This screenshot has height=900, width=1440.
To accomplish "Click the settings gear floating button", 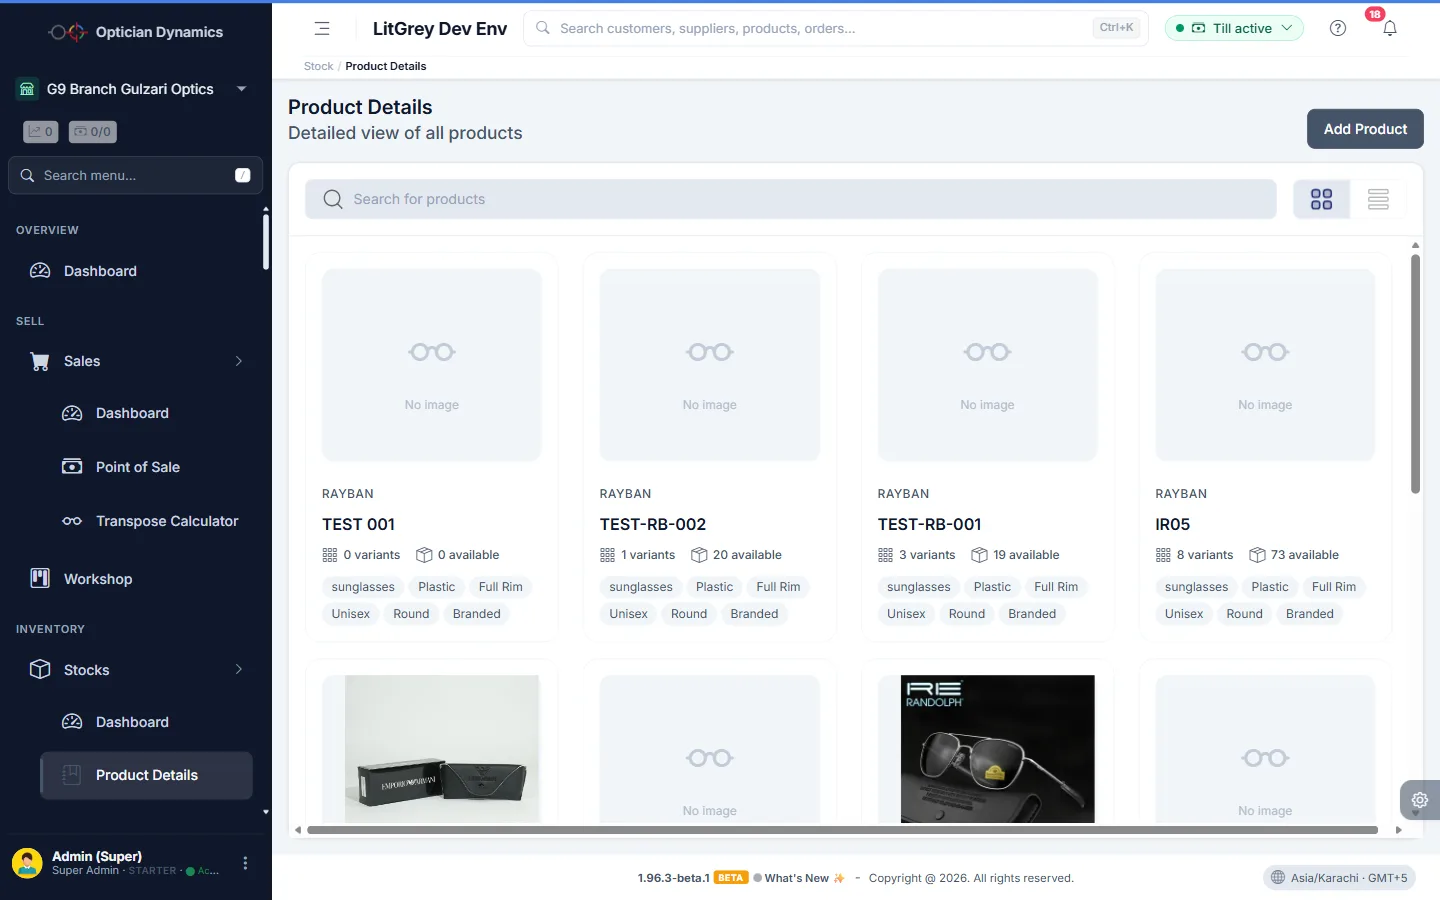I will 1420,800.
